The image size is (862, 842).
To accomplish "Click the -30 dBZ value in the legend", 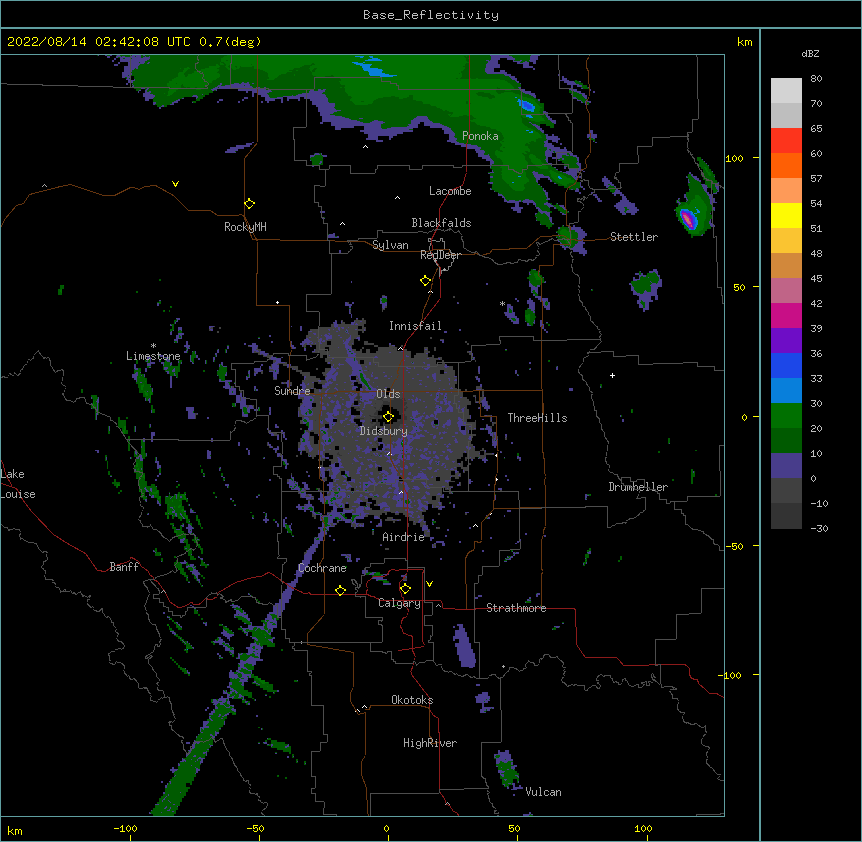I will (819, 528).
